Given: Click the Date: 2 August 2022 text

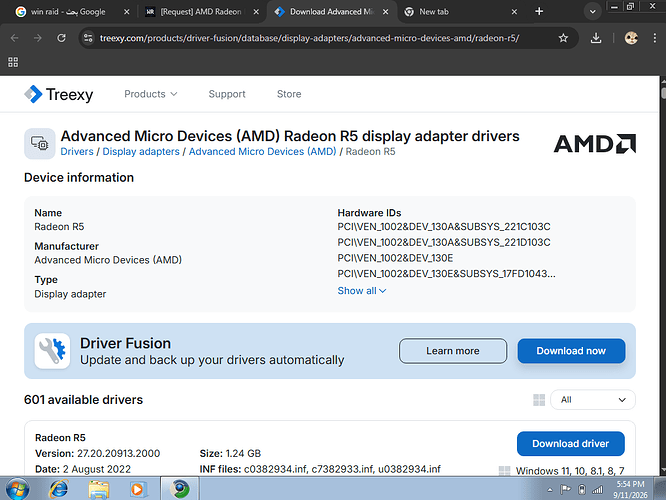Looking at the screenshot, I should click(83, 469).
